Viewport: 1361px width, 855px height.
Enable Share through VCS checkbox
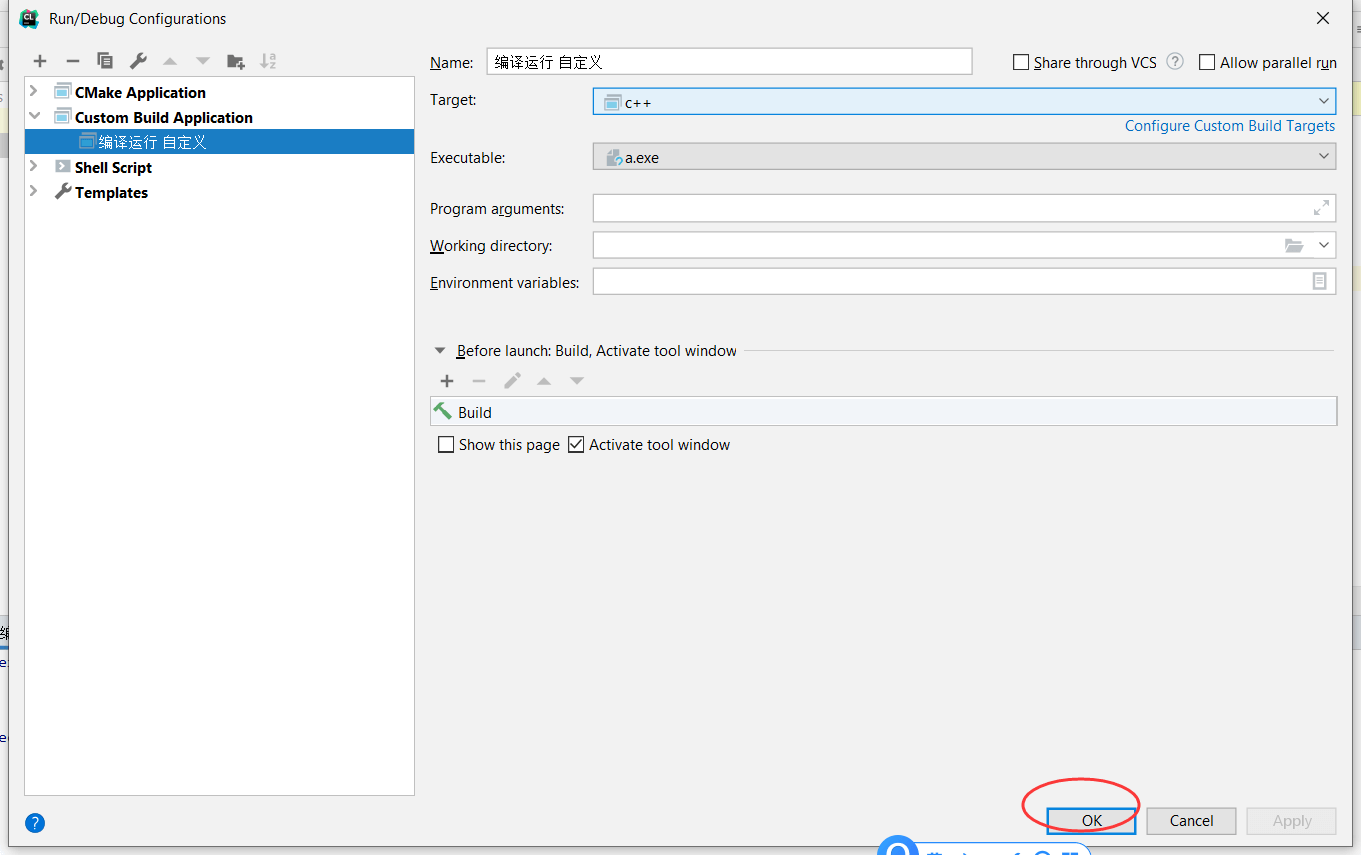click(x=1021, y=62)
